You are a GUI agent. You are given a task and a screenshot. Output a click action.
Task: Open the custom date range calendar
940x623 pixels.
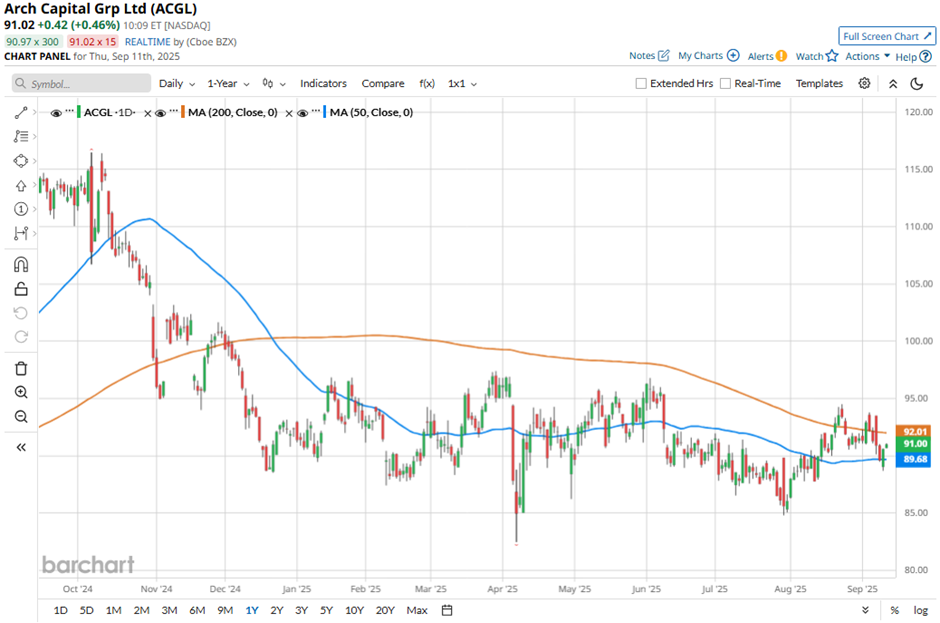coord(447,610)
